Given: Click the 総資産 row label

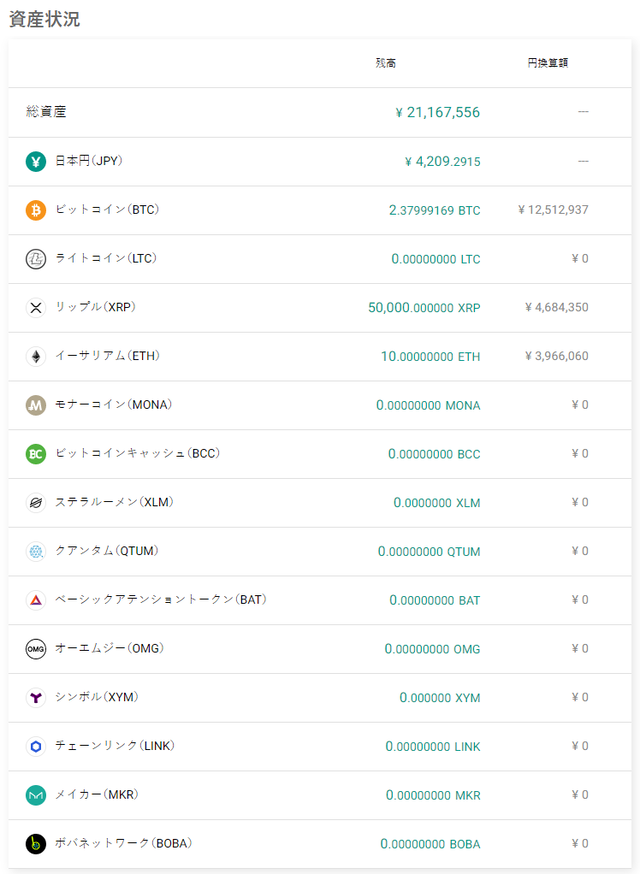Looking at the screenshot, I should pos(46,112).
